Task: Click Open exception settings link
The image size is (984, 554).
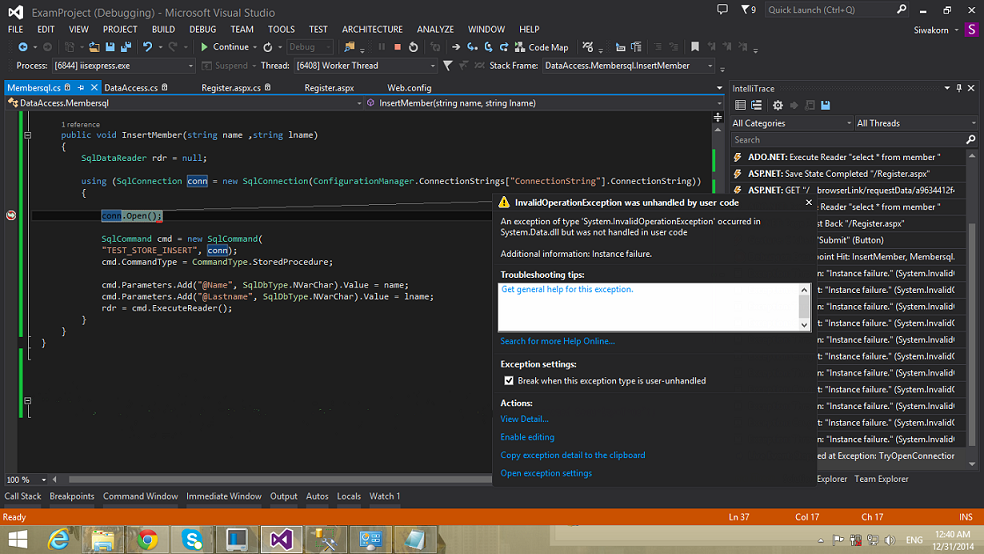Action: 546,474
